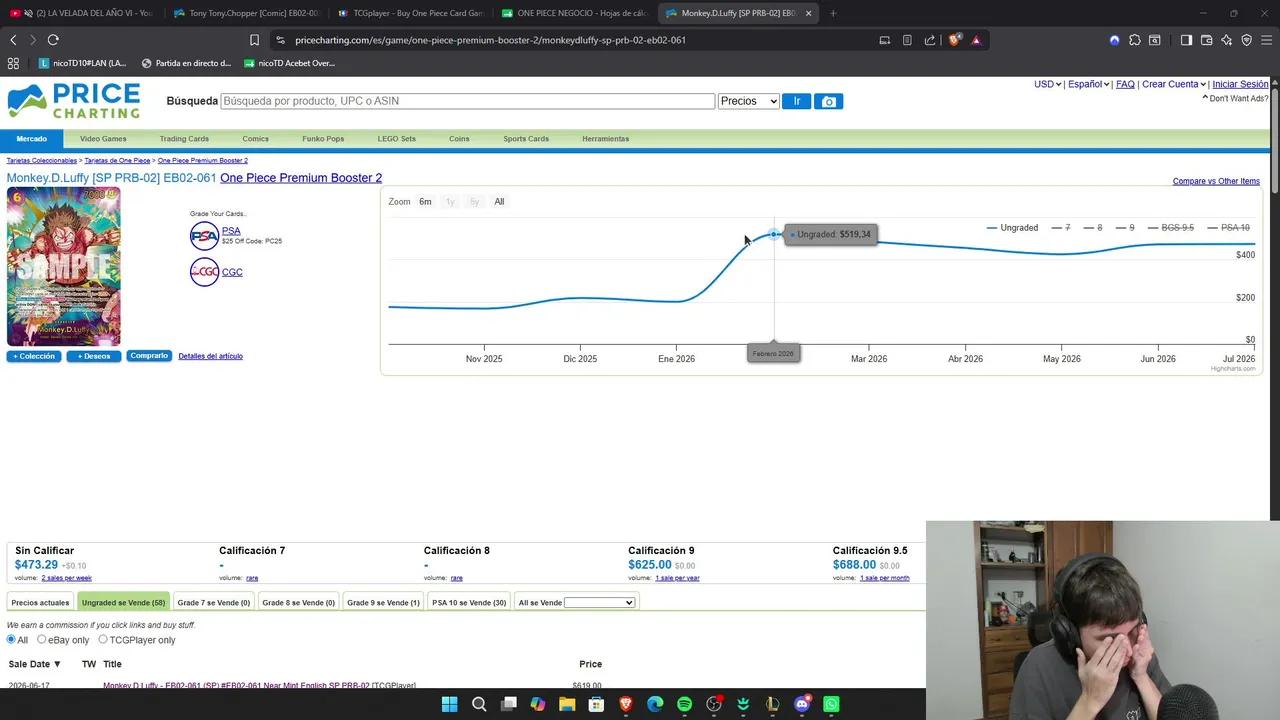Click the camera search icon button

828,101
